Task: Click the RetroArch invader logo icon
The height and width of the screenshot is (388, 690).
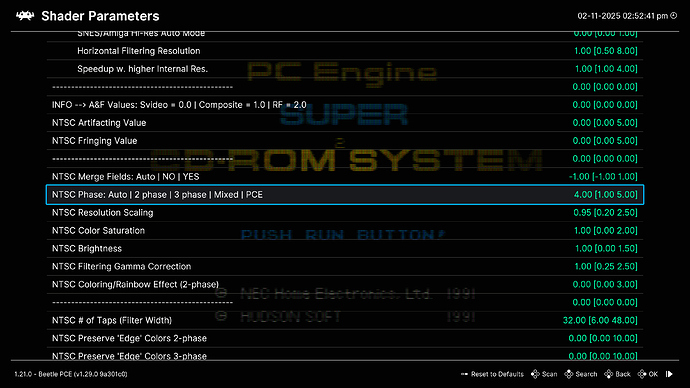Action: (25, 16)
